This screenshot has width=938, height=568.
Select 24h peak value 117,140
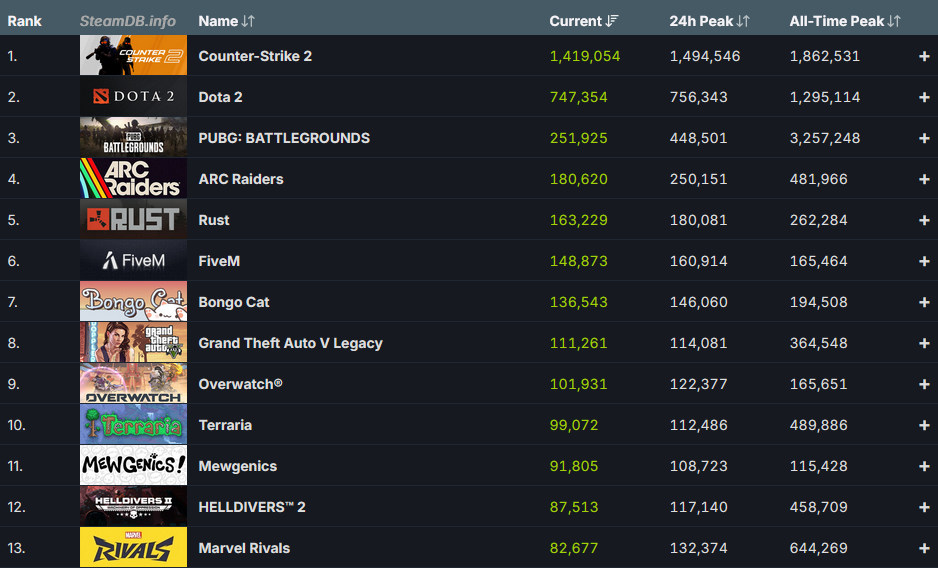point(699,507)
